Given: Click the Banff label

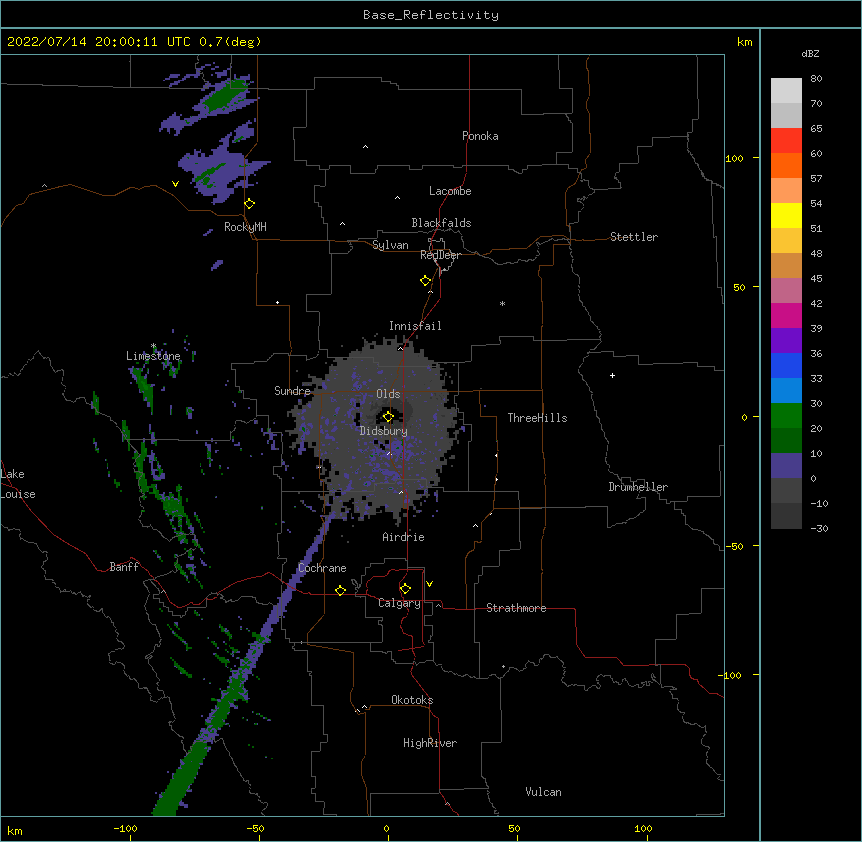Looking at the screenshot, I should point(124,567).
